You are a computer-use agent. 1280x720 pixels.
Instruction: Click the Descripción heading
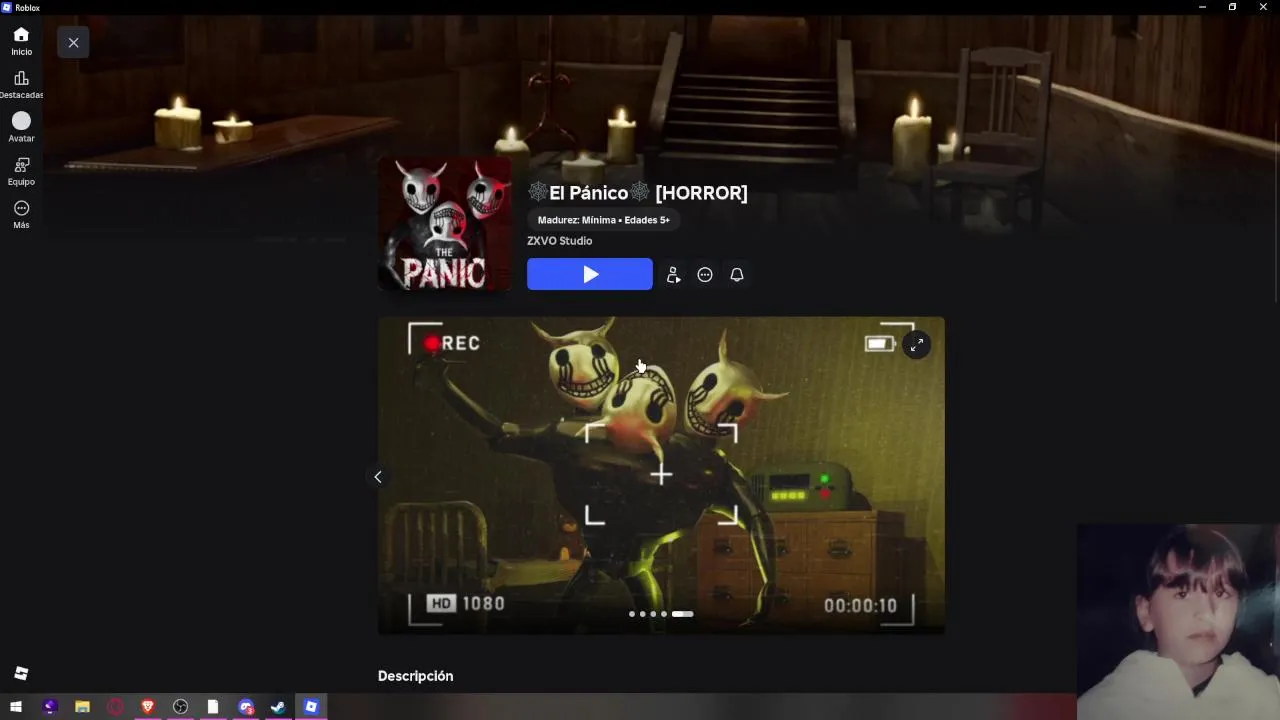(415, 676)
